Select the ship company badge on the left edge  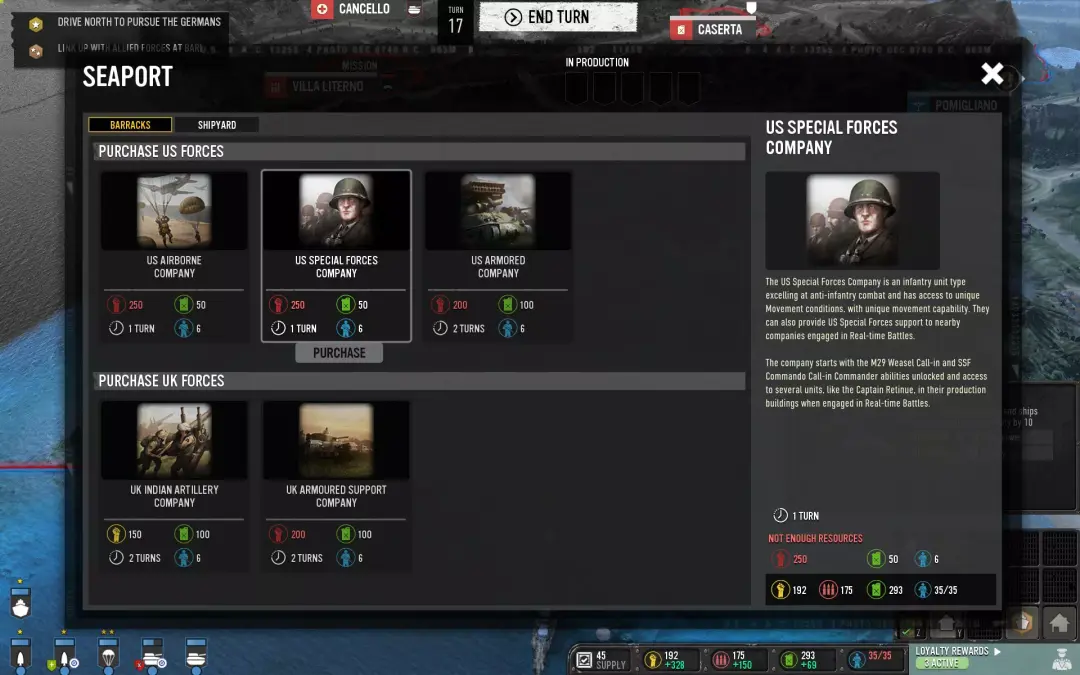20,602
